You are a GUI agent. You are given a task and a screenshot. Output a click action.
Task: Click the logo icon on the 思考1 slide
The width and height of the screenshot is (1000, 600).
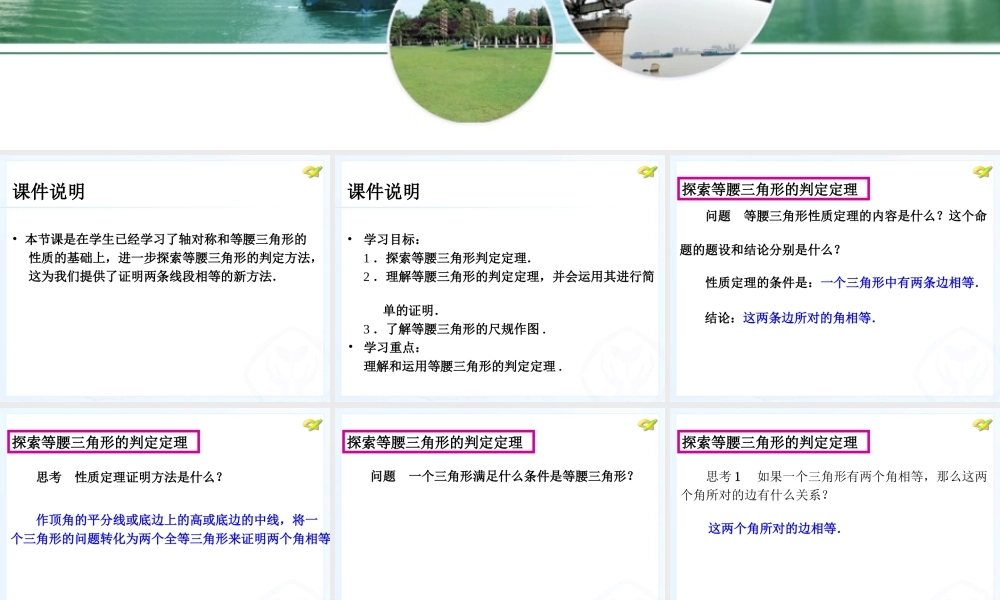click(x=982, y=425)
